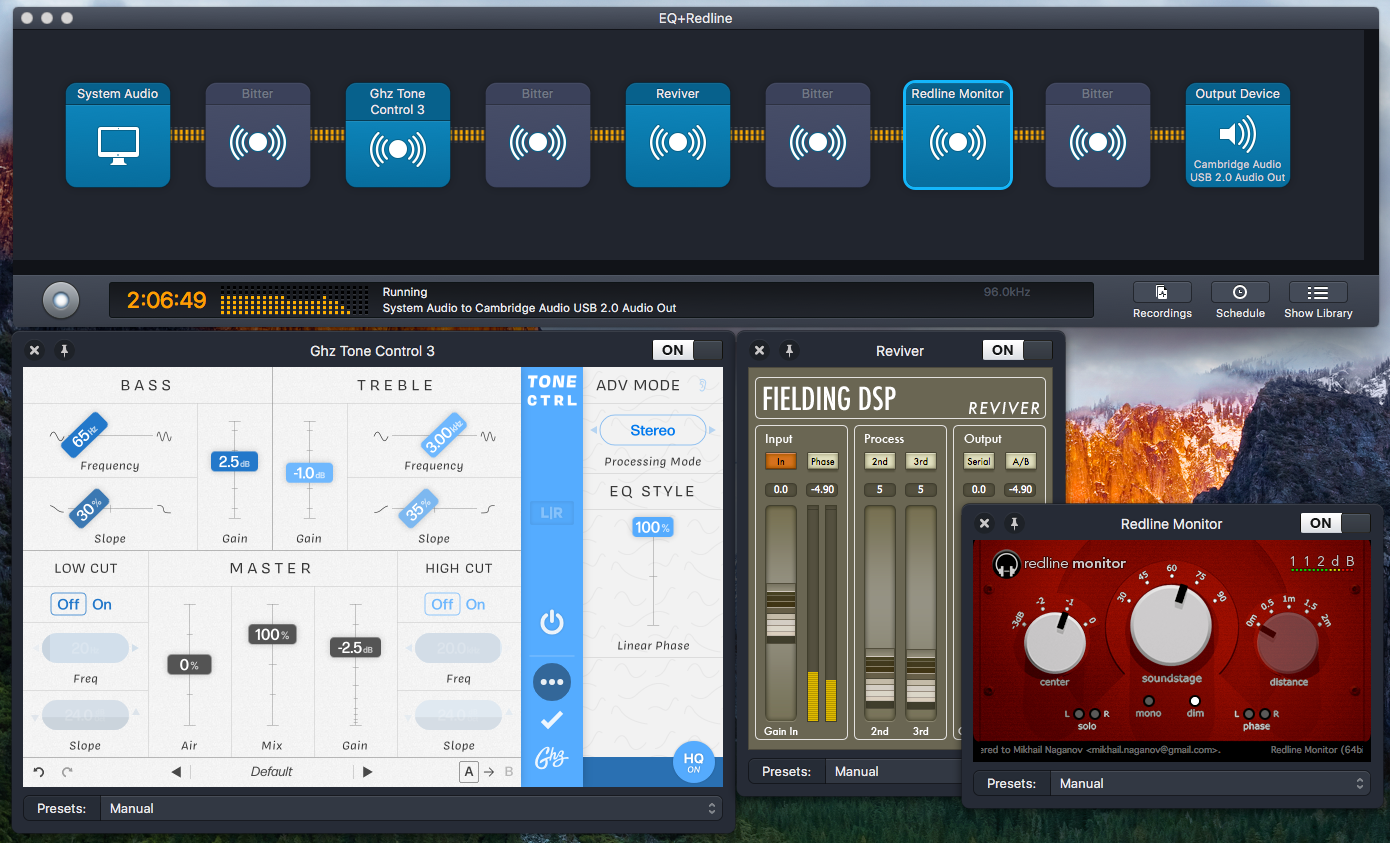Toggle the HQ ON button

694,762
